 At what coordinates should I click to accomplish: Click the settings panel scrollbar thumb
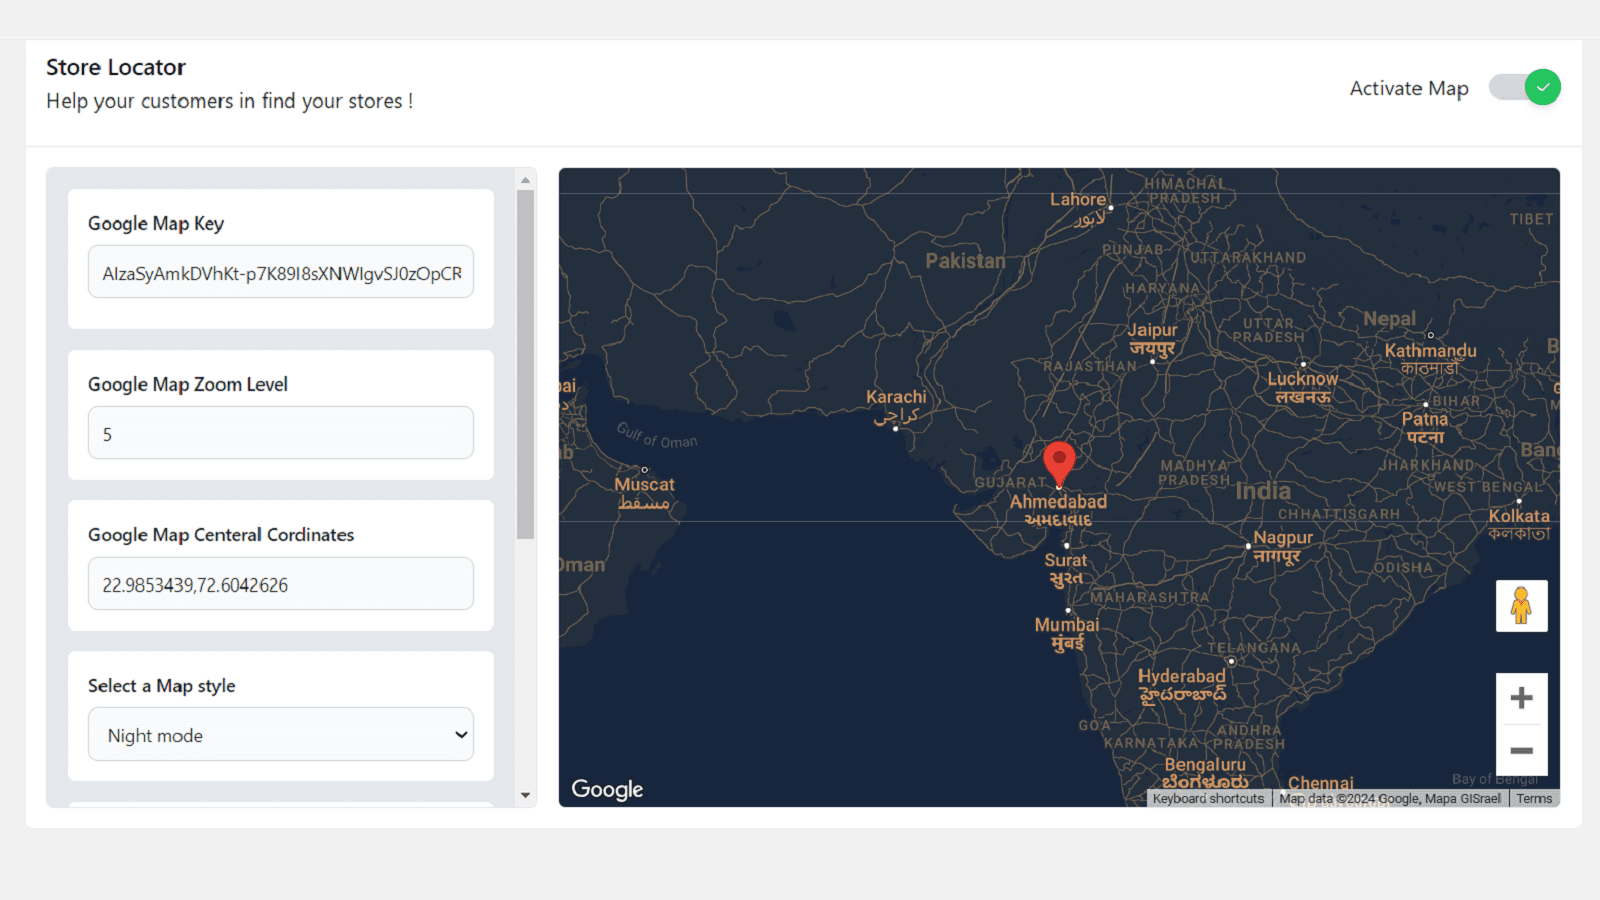tap(525, 365)
